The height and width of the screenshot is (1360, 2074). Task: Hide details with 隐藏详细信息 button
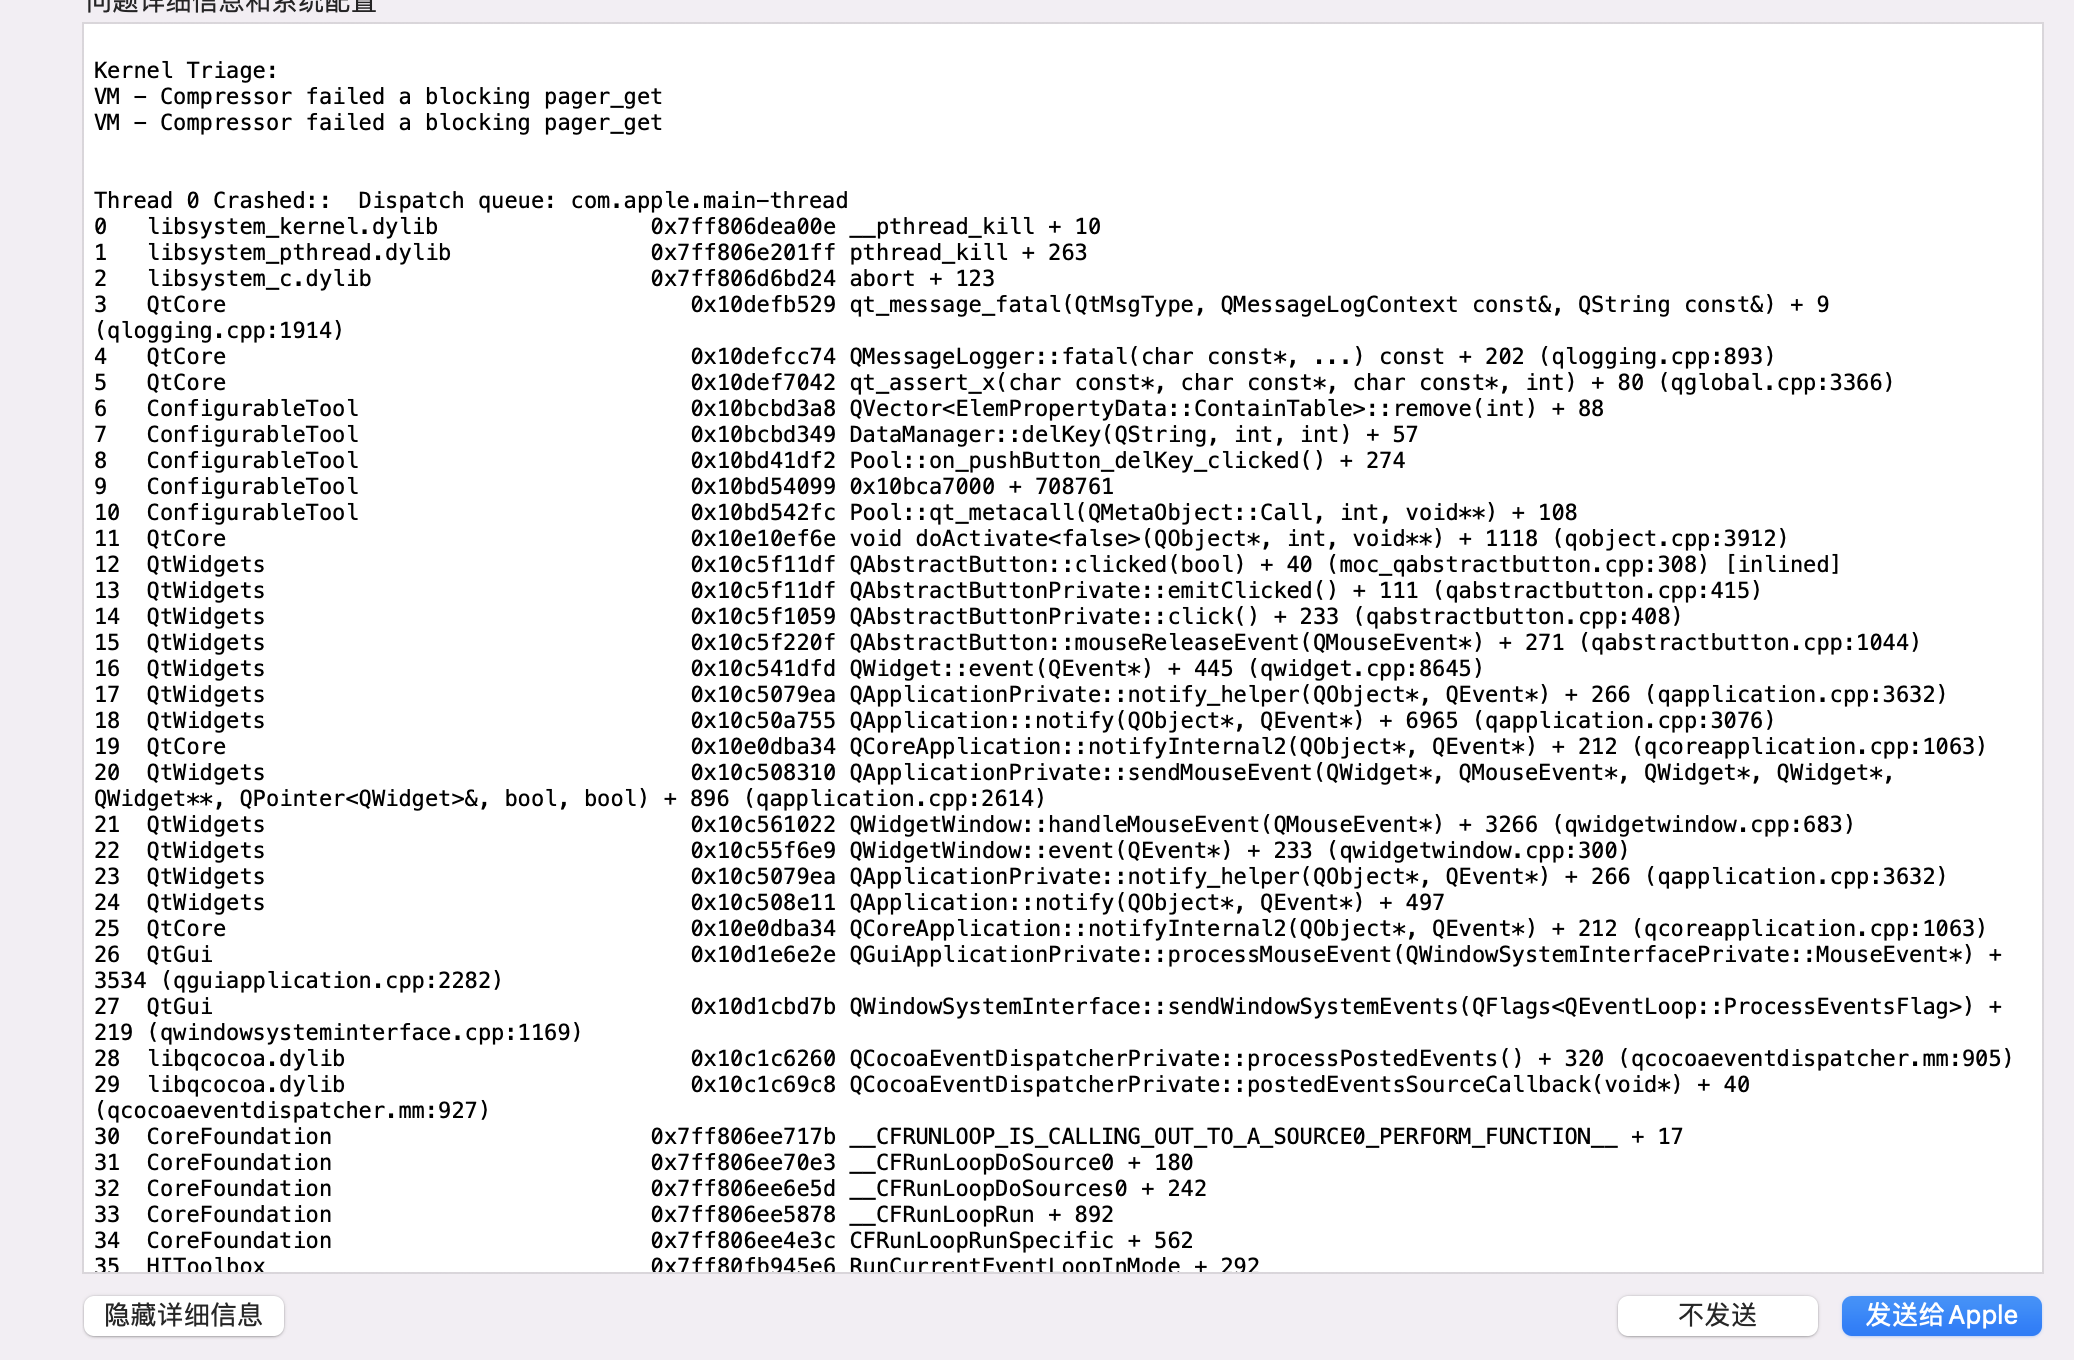(x=184, y=1315)
